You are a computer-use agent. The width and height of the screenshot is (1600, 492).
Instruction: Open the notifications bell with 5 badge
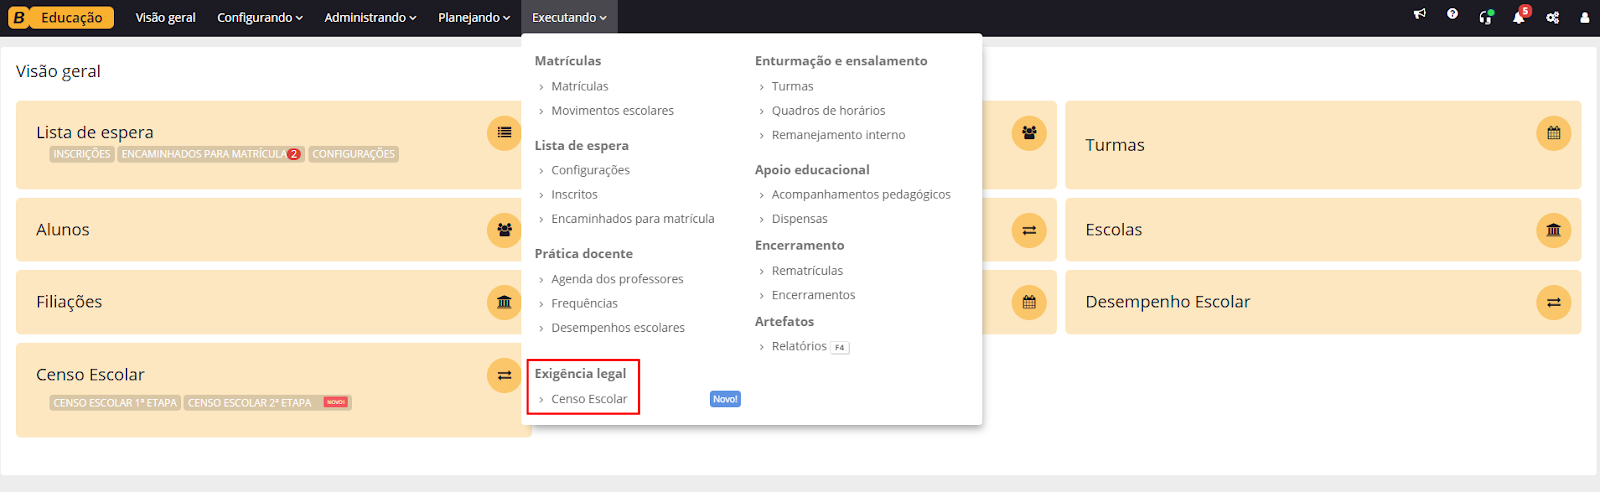pyautogui.click(x=1520, y=15)
